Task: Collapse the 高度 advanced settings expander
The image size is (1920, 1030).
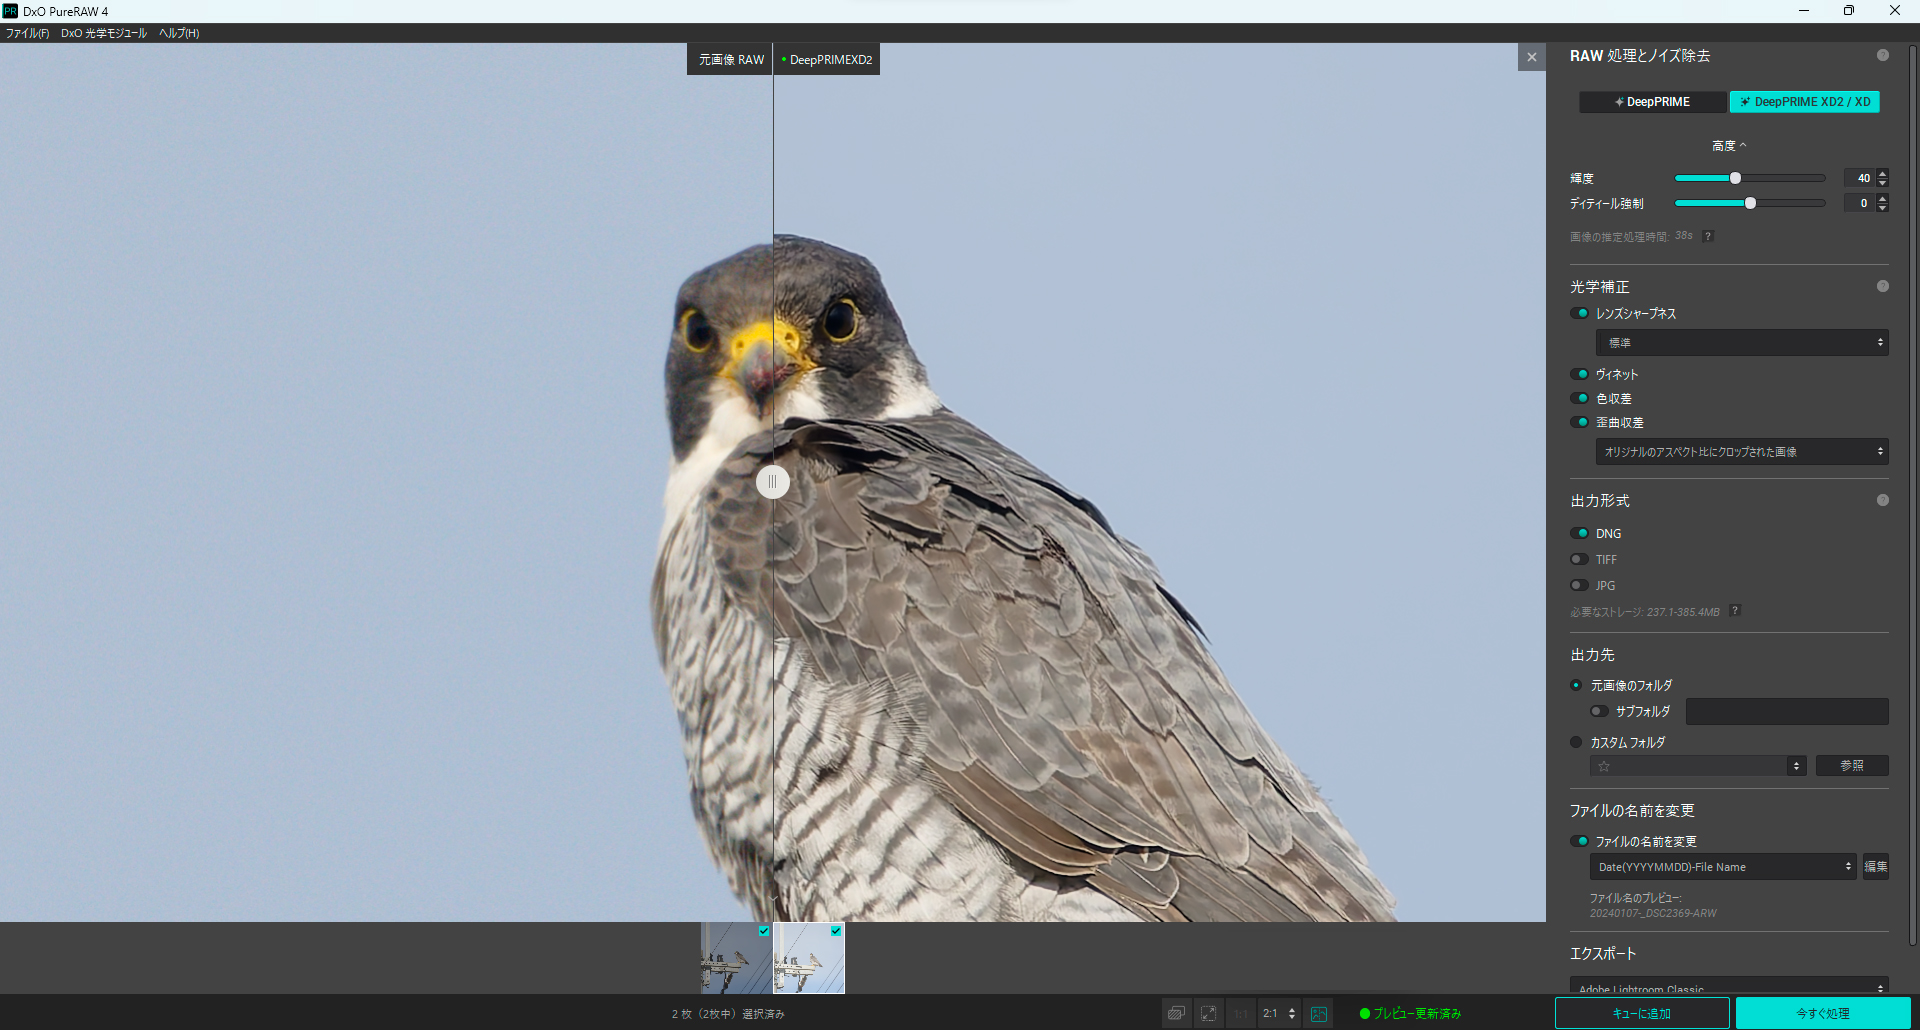Action: 1728,146
